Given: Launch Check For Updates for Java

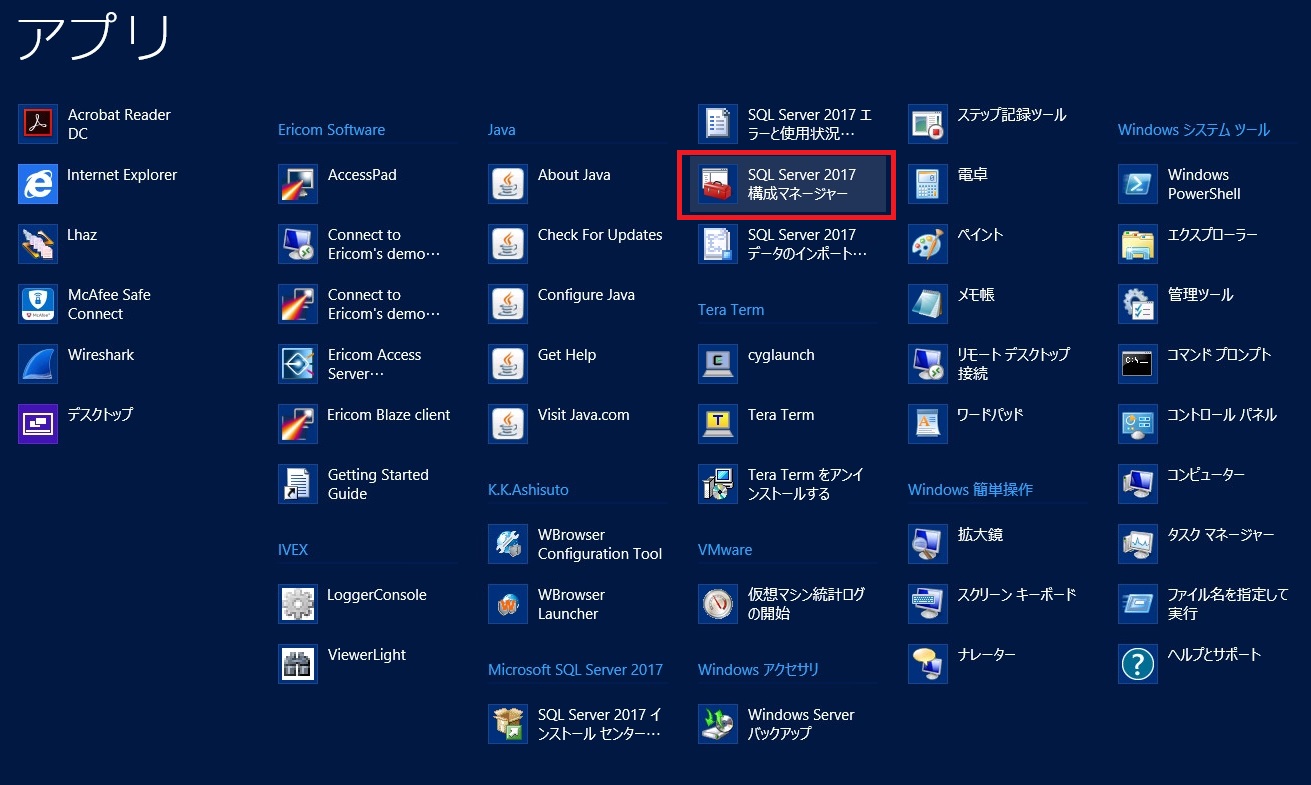Looking at the screenshot, I should (601, 235).
